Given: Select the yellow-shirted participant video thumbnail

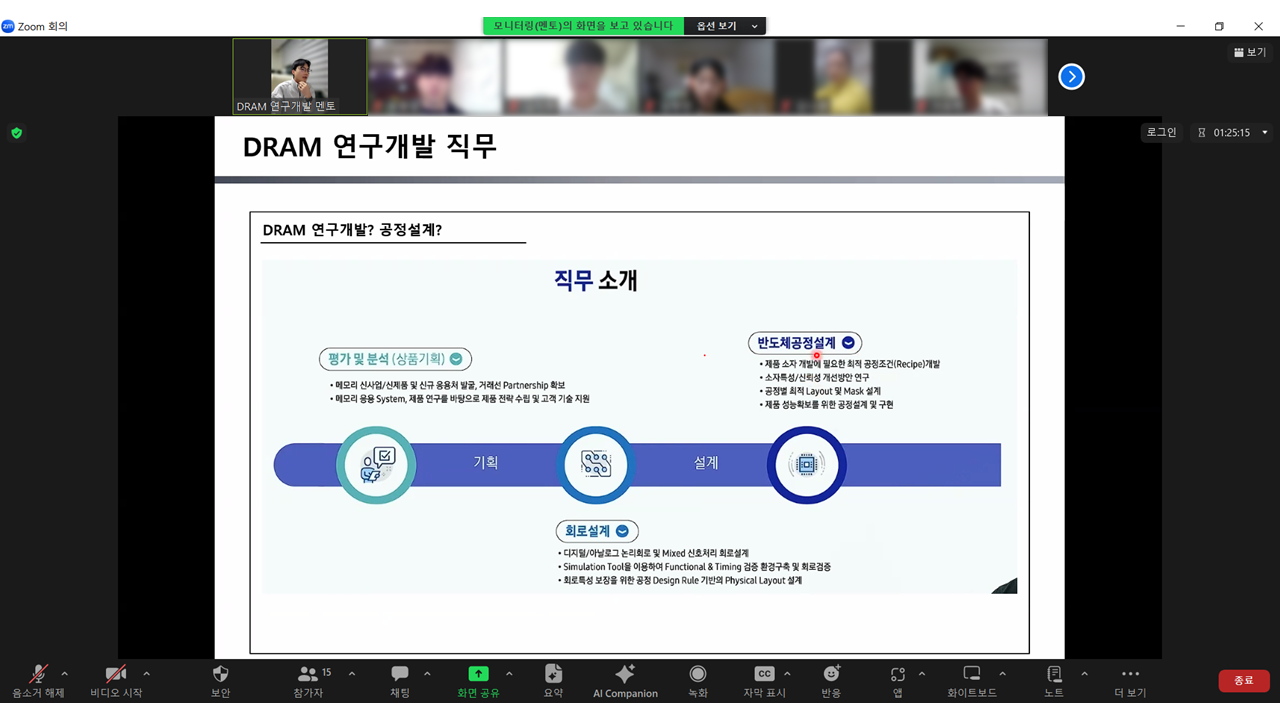Looking at the screenshot, I should pyautogui.click(x=843, y=77).
